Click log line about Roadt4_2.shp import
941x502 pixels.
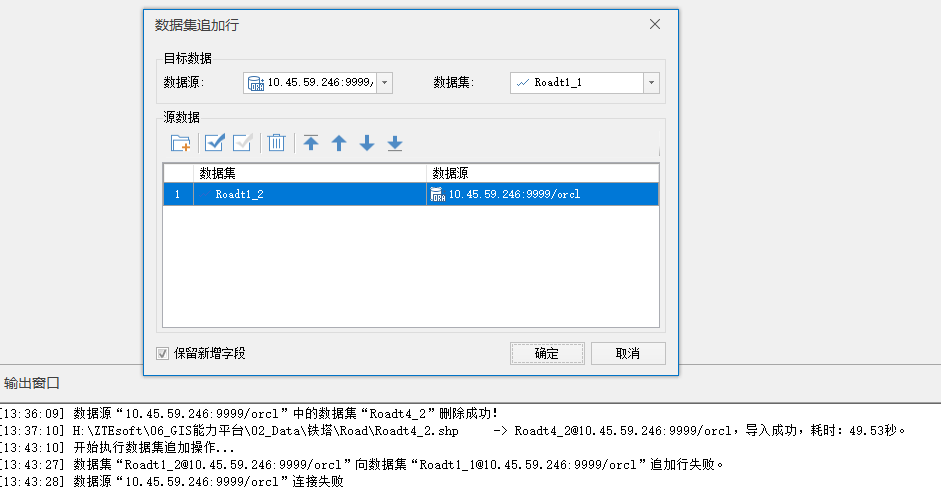453,431
